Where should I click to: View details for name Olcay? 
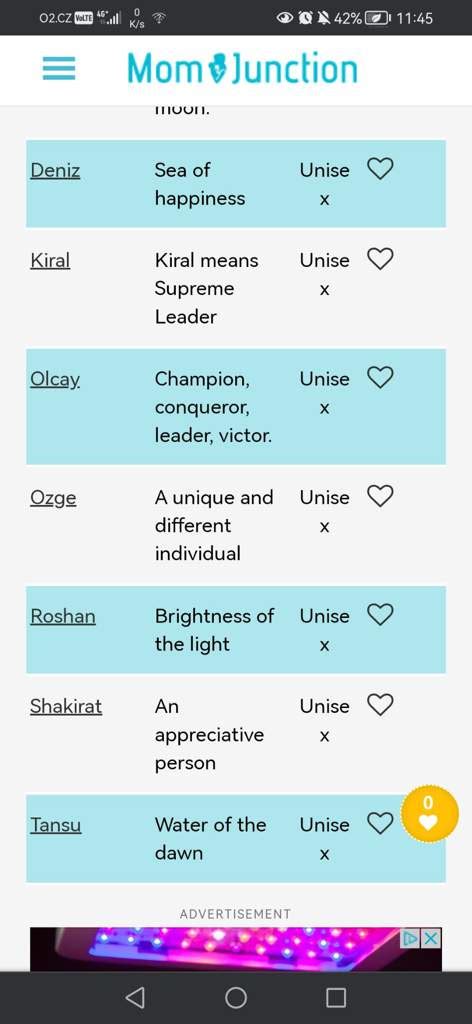55,379
